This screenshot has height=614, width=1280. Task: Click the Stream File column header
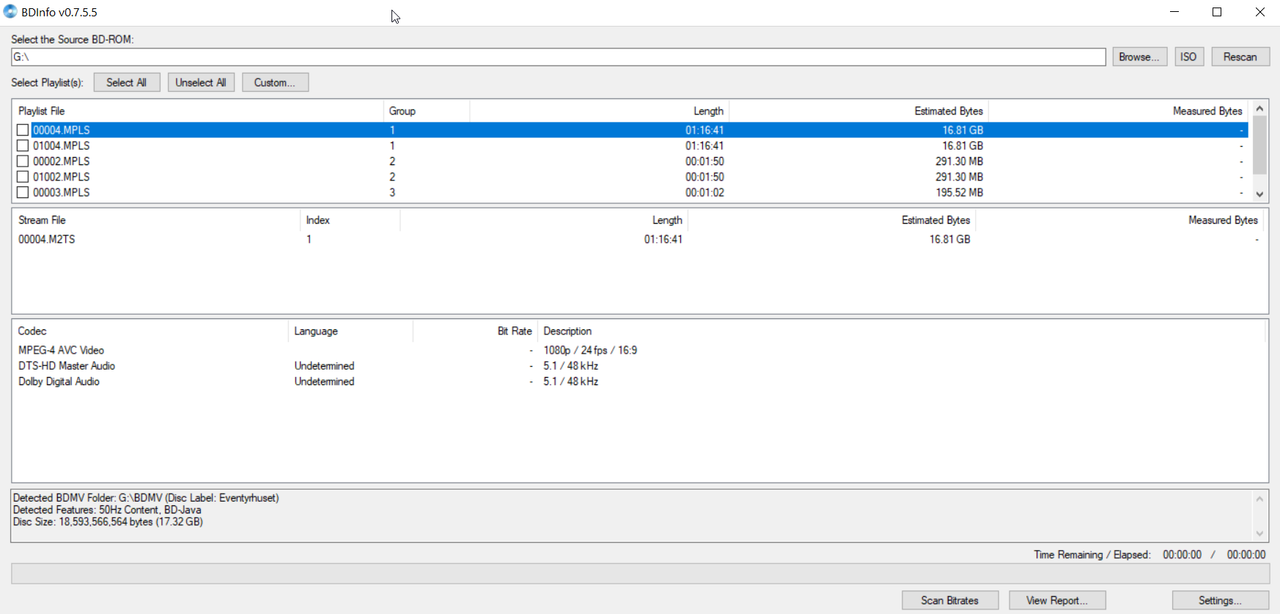pos(156,220)
